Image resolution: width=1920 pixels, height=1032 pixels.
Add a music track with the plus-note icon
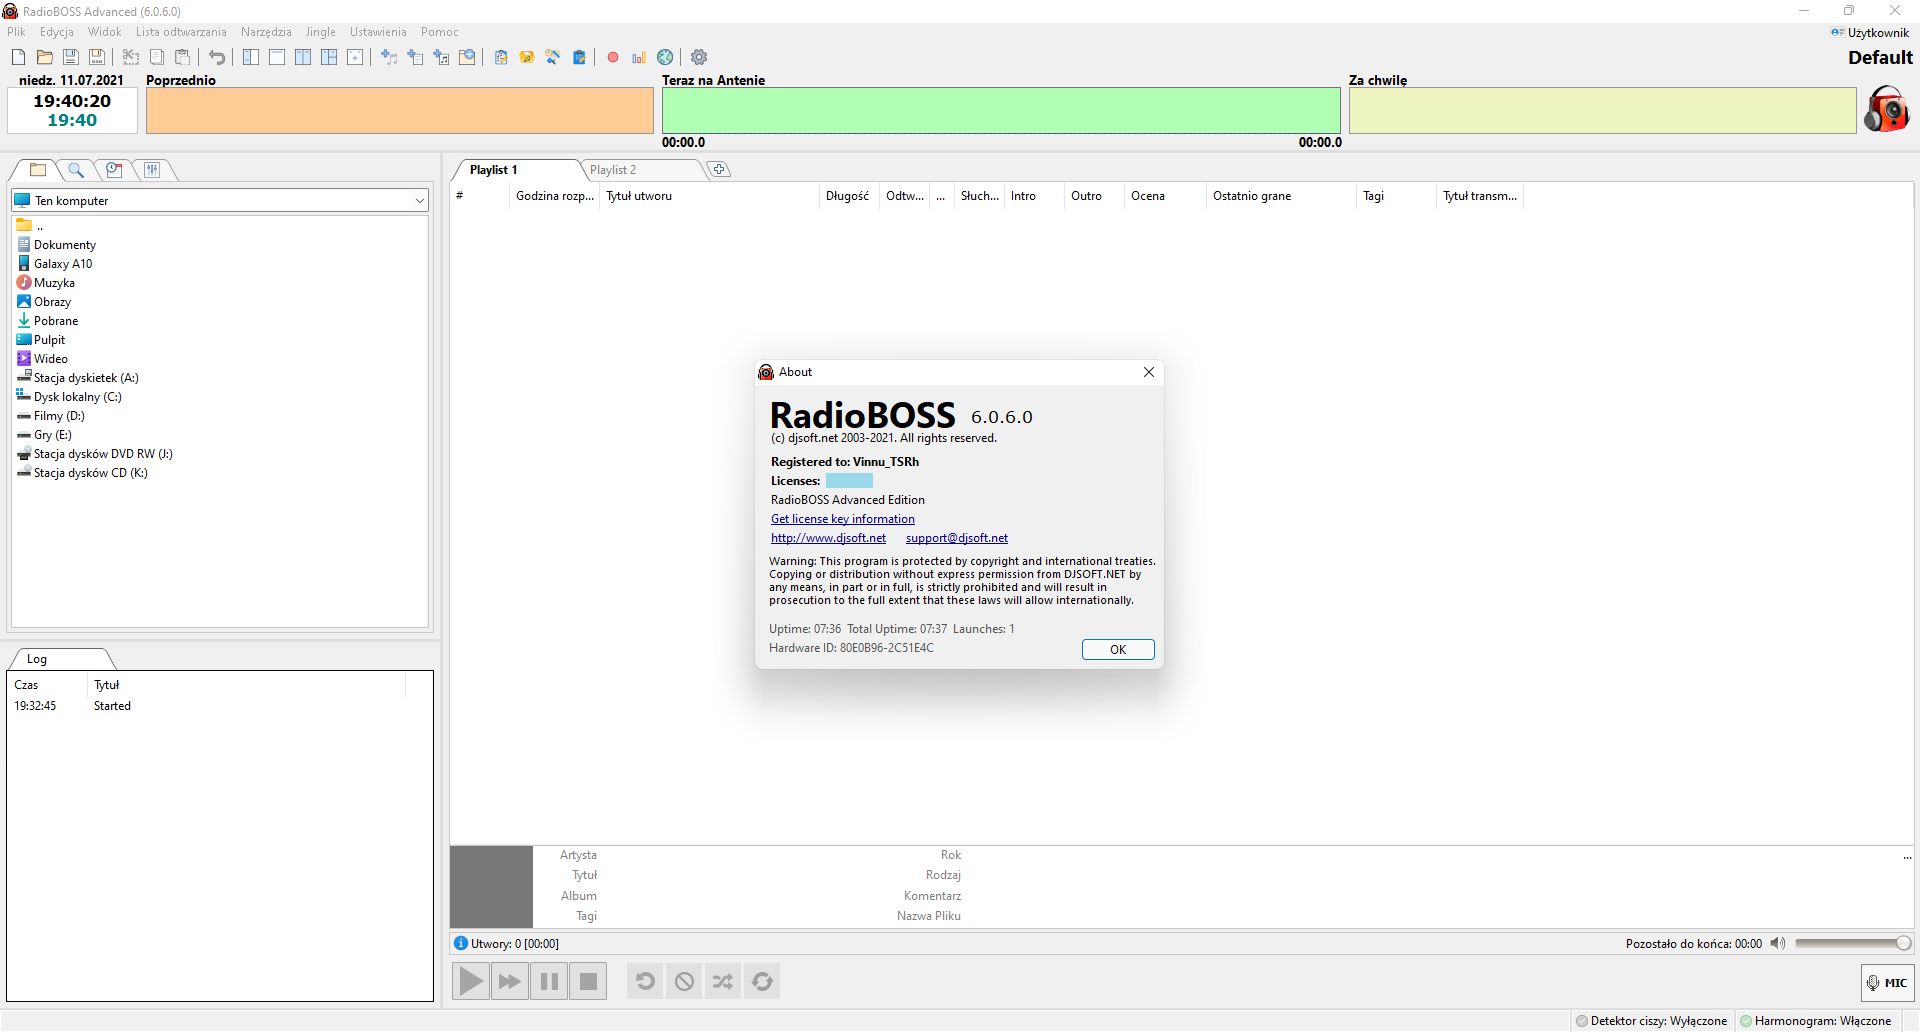click(x=389, y=57)
